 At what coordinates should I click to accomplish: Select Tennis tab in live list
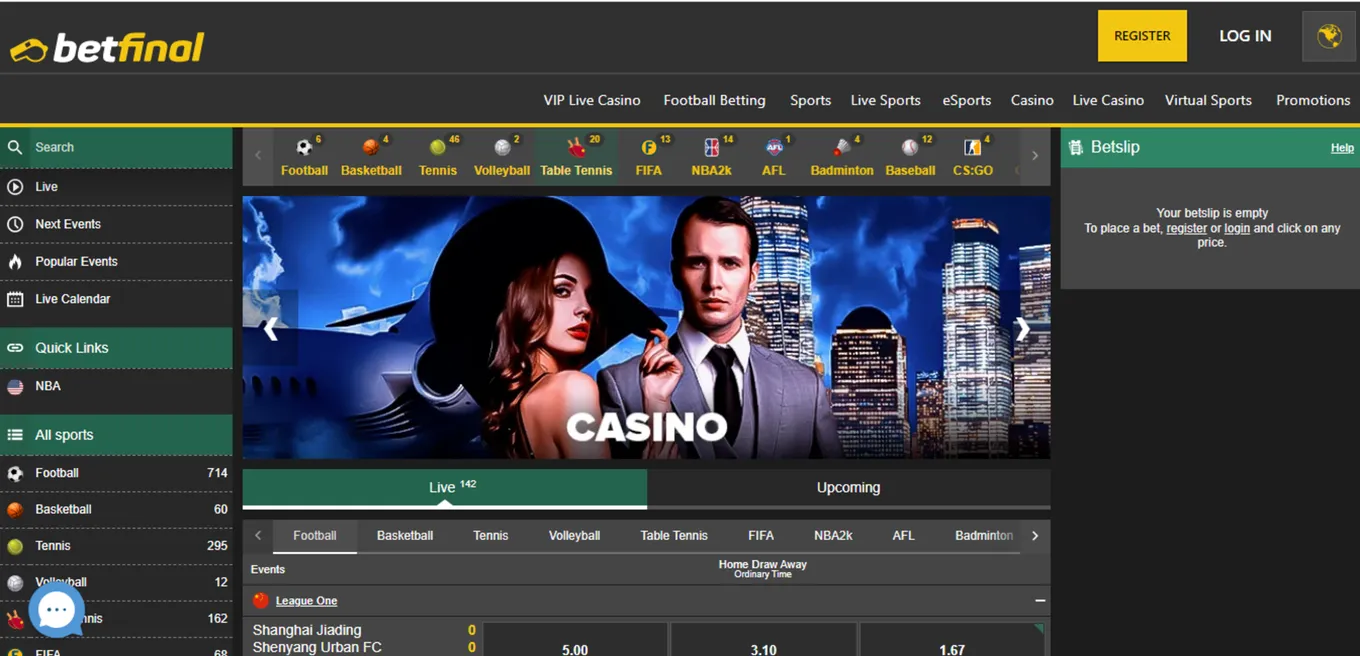pos(491,536)
